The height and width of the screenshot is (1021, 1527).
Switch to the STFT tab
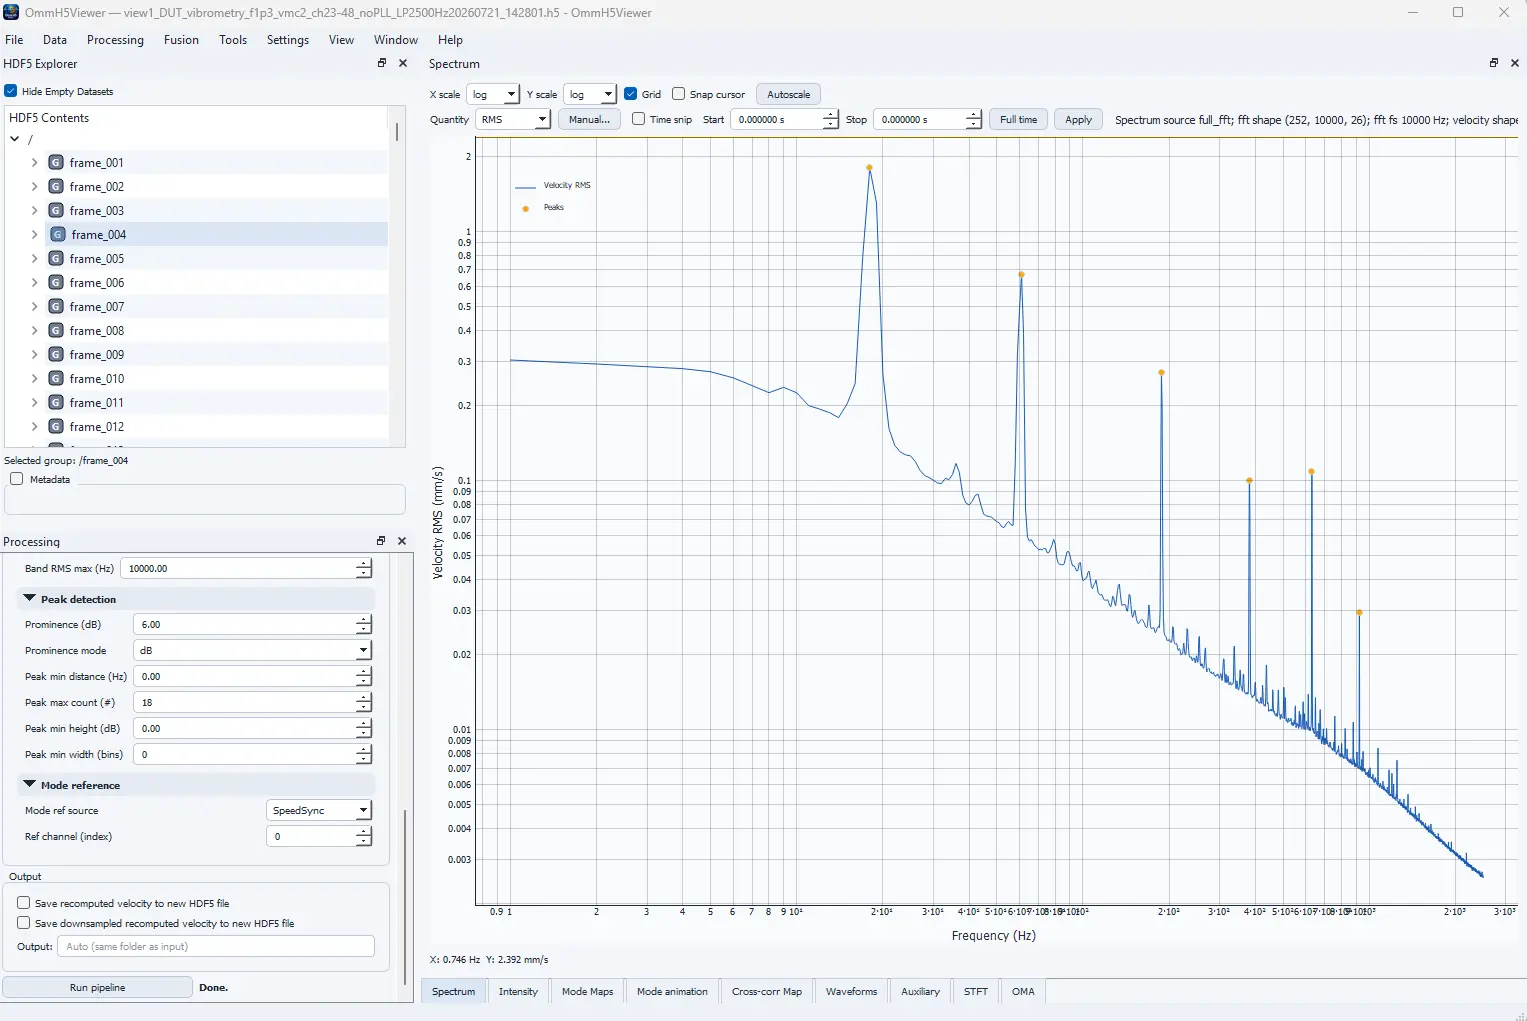(976, 991)
